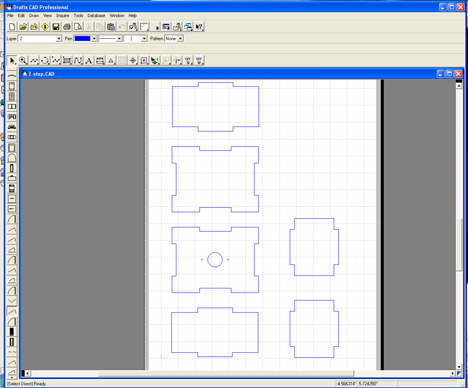The width and height of the screenshot is (468, 388).
Task: Click the arc symbol at top of left palette
Action: click(x=12, y=76)
